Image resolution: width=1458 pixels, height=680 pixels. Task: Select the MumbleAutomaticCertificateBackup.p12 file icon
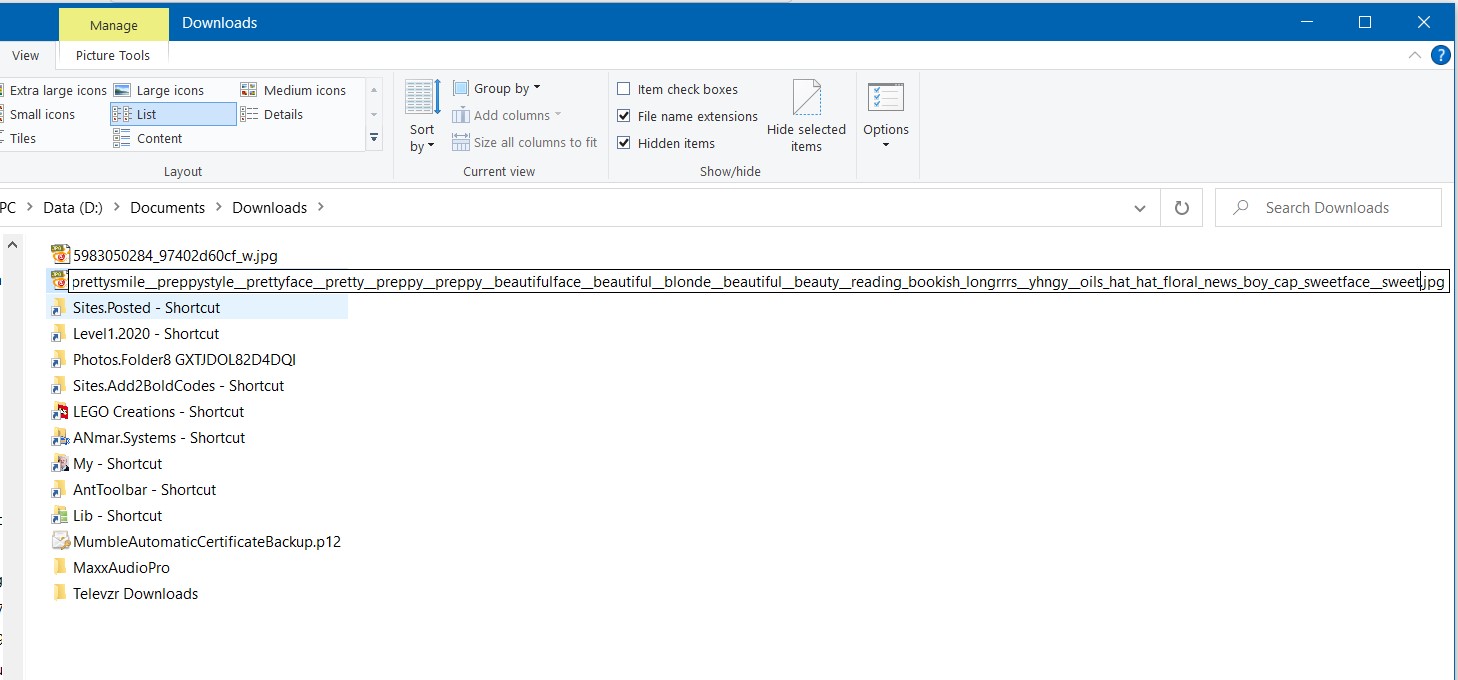pyautogui.click(x=60, y=542)
